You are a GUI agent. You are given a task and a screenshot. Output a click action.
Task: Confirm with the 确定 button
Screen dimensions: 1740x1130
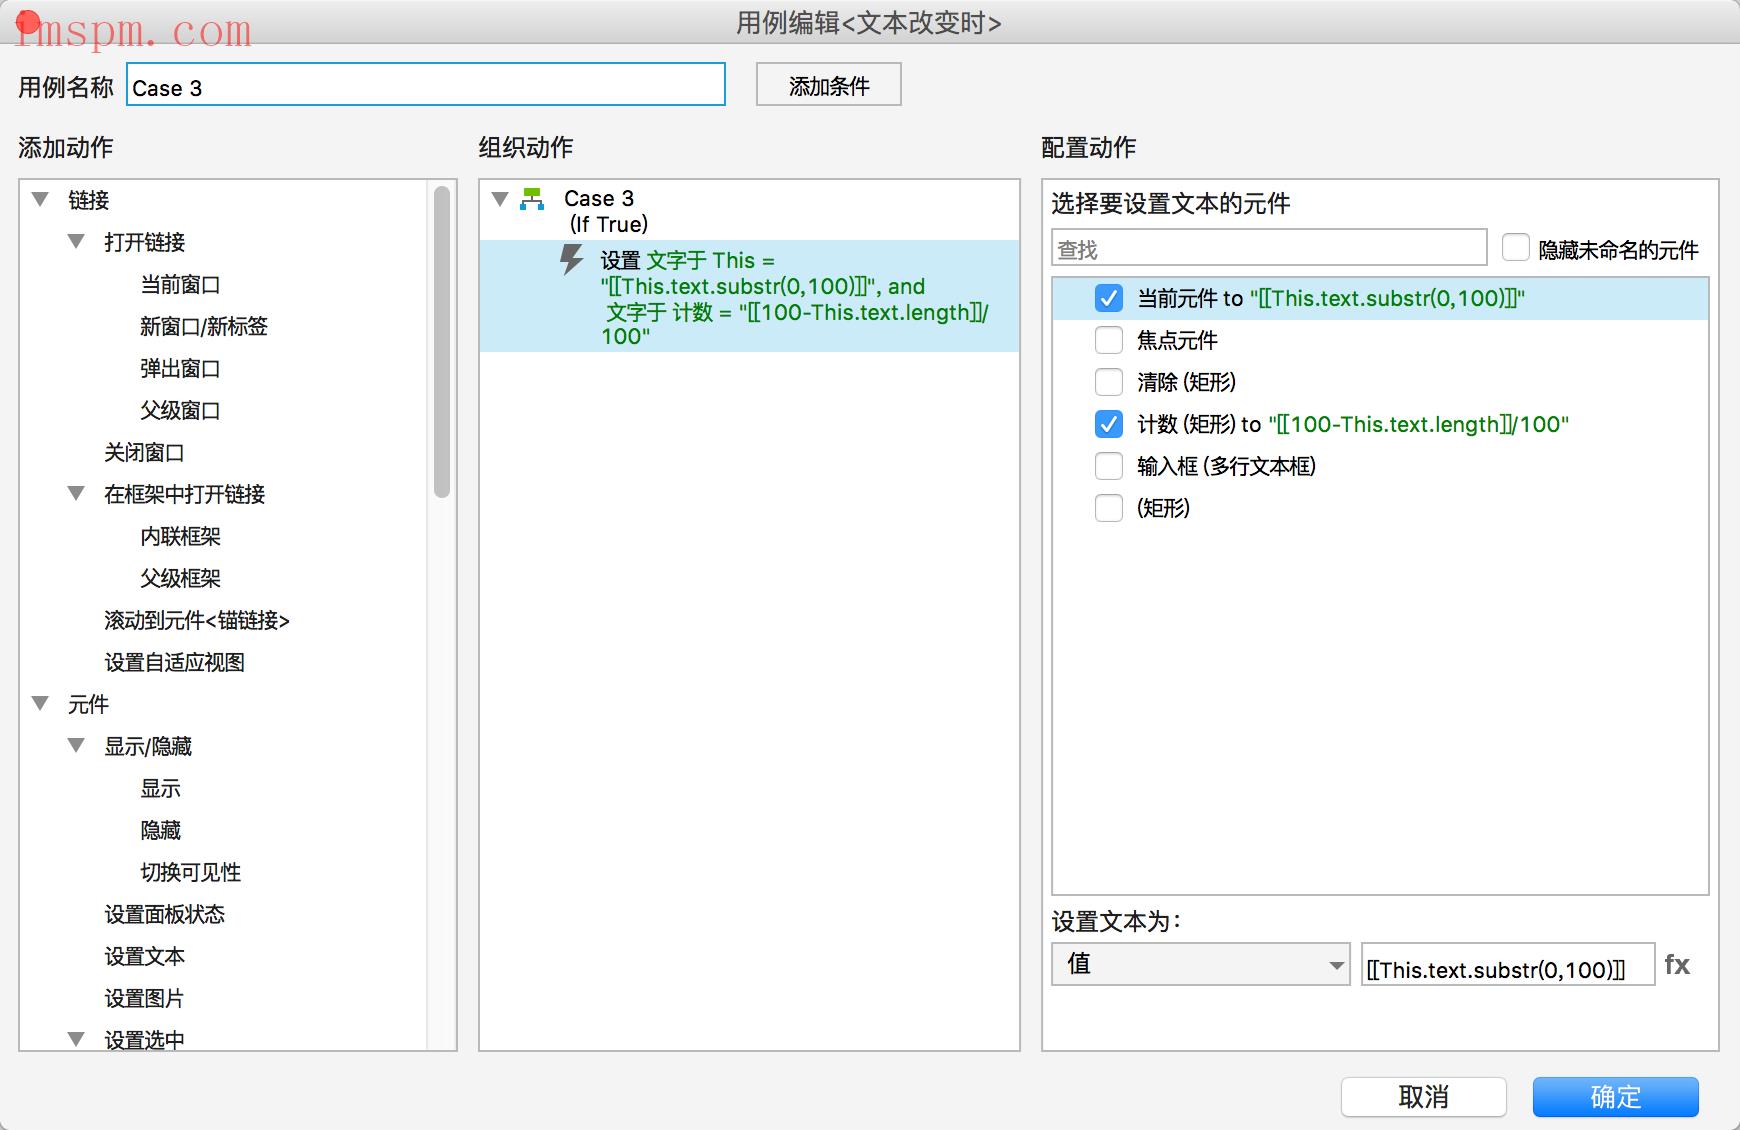pyautogui.click(x=1615, y=1097)
